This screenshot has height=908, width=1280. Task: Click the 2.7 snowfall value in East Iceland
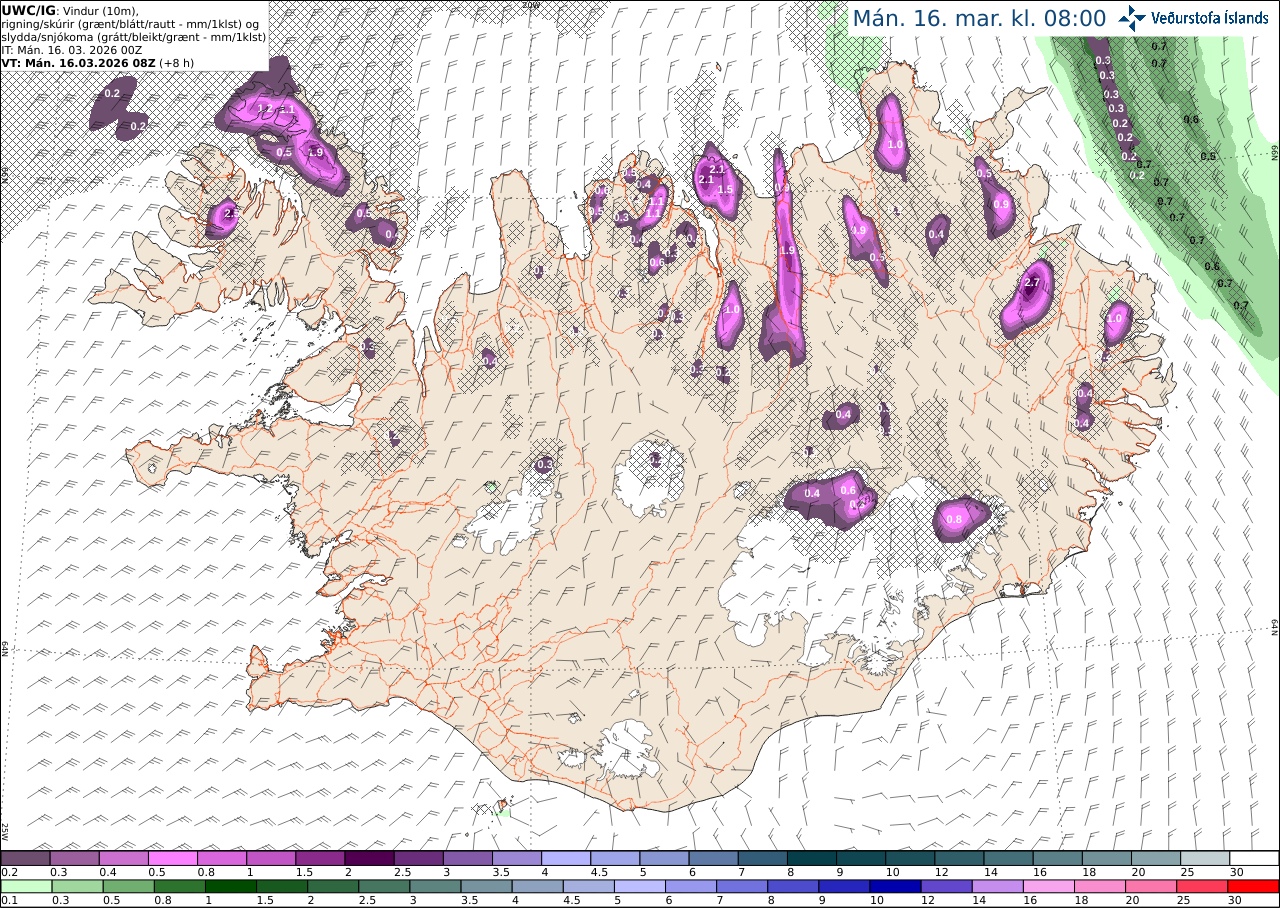pyautogui.click(x=1033, y=284)
